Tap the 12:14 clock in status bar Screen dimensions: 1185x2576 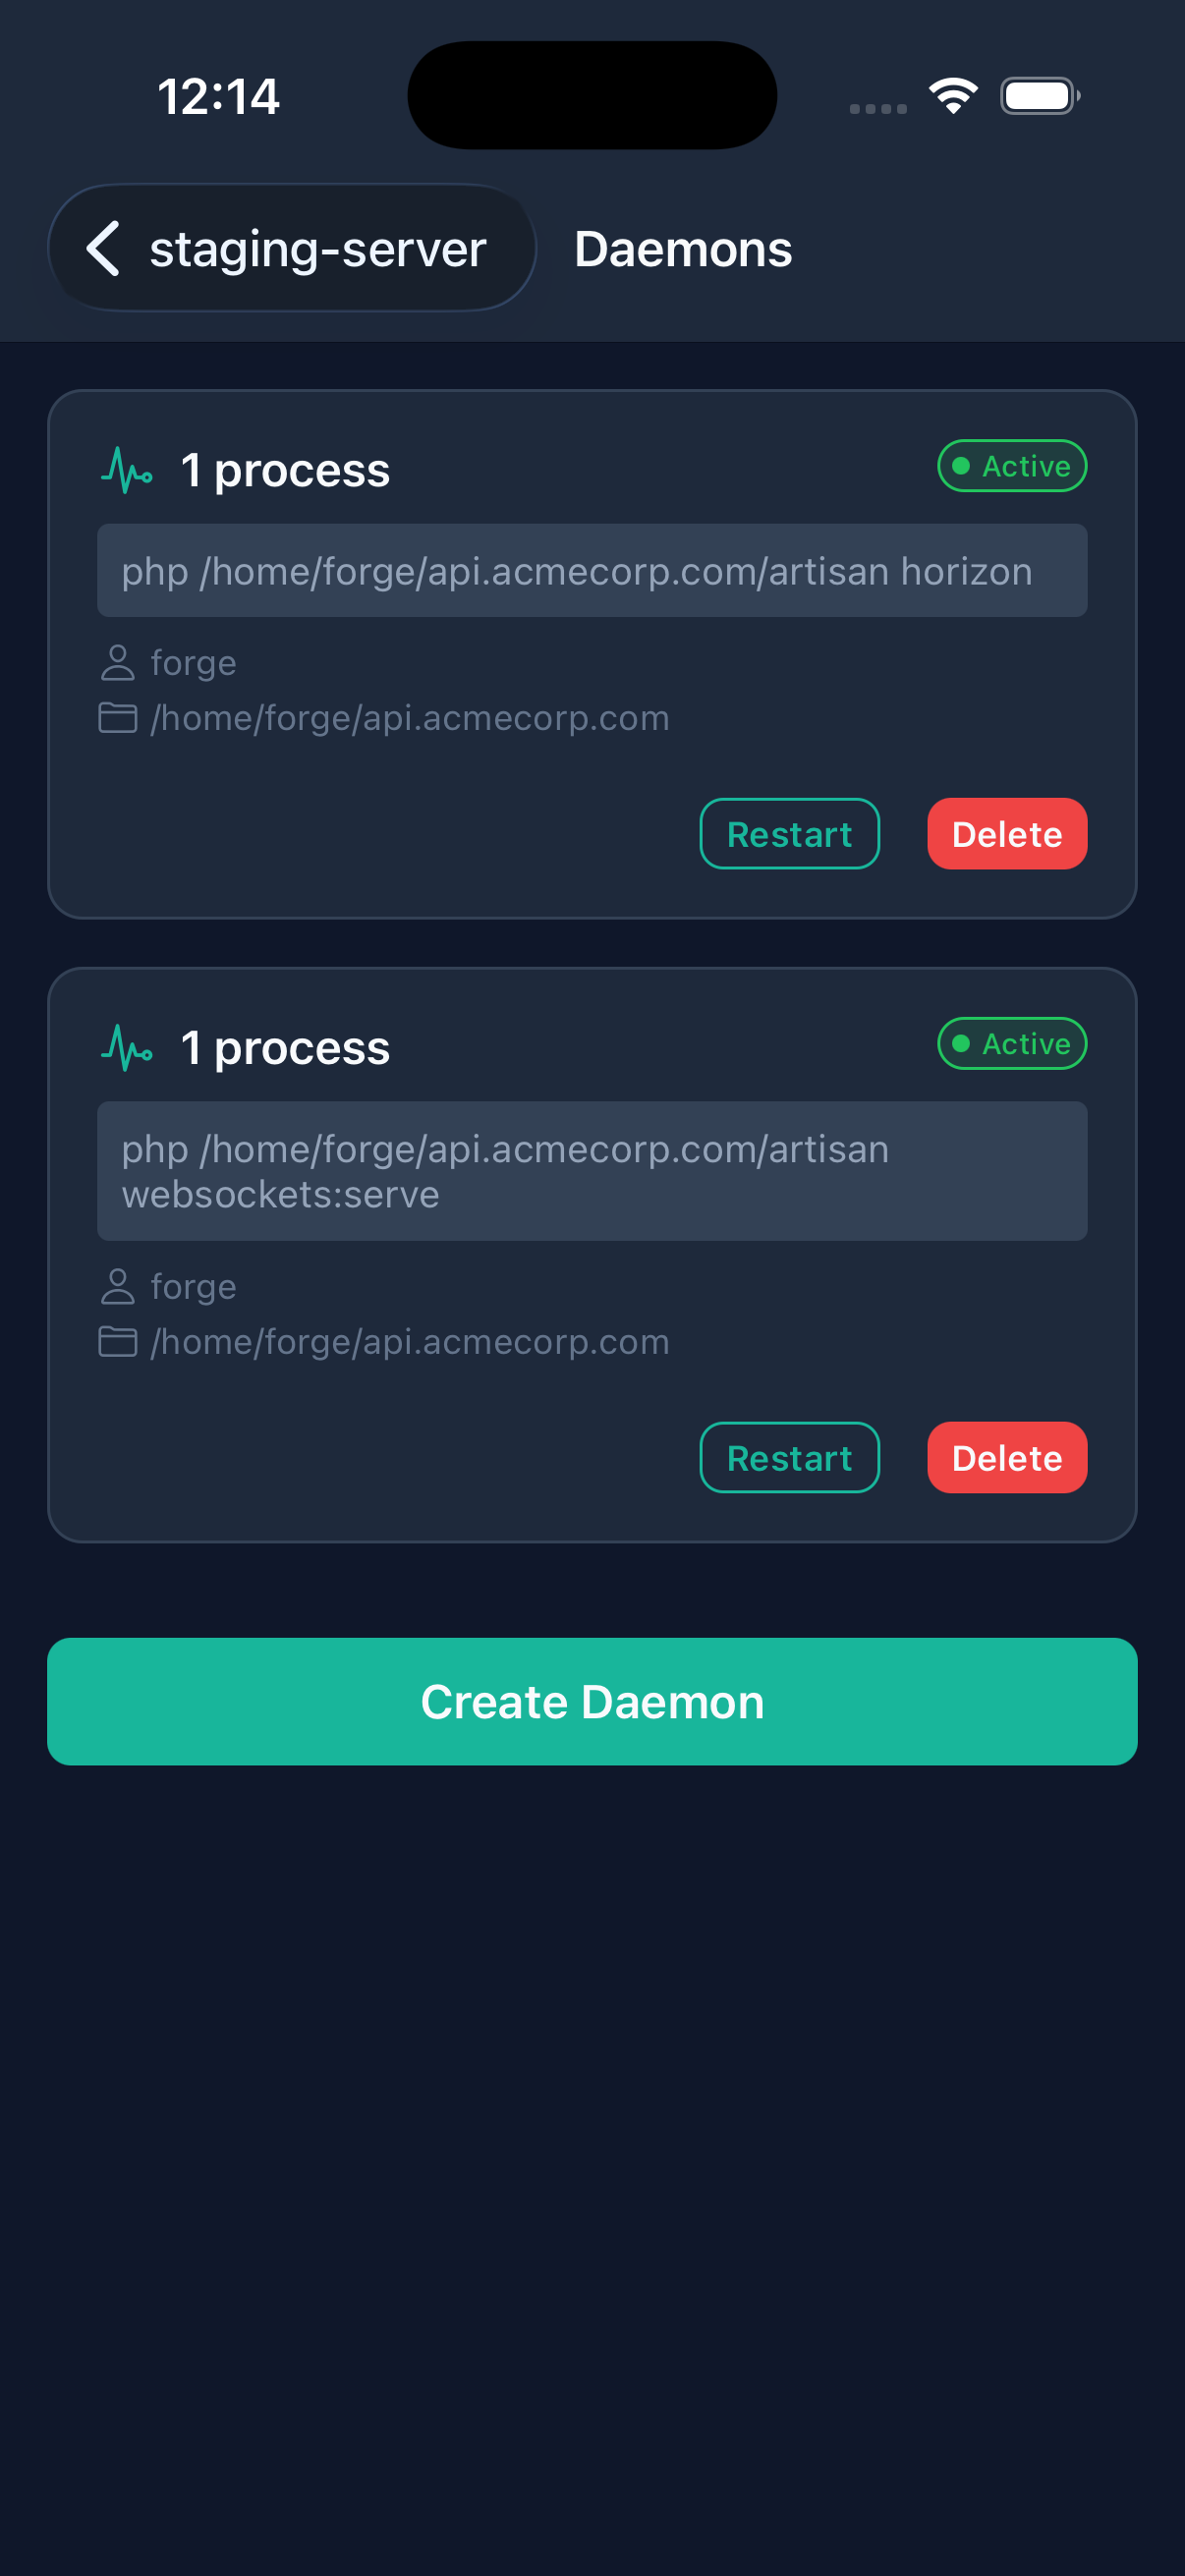pos(218,97)
